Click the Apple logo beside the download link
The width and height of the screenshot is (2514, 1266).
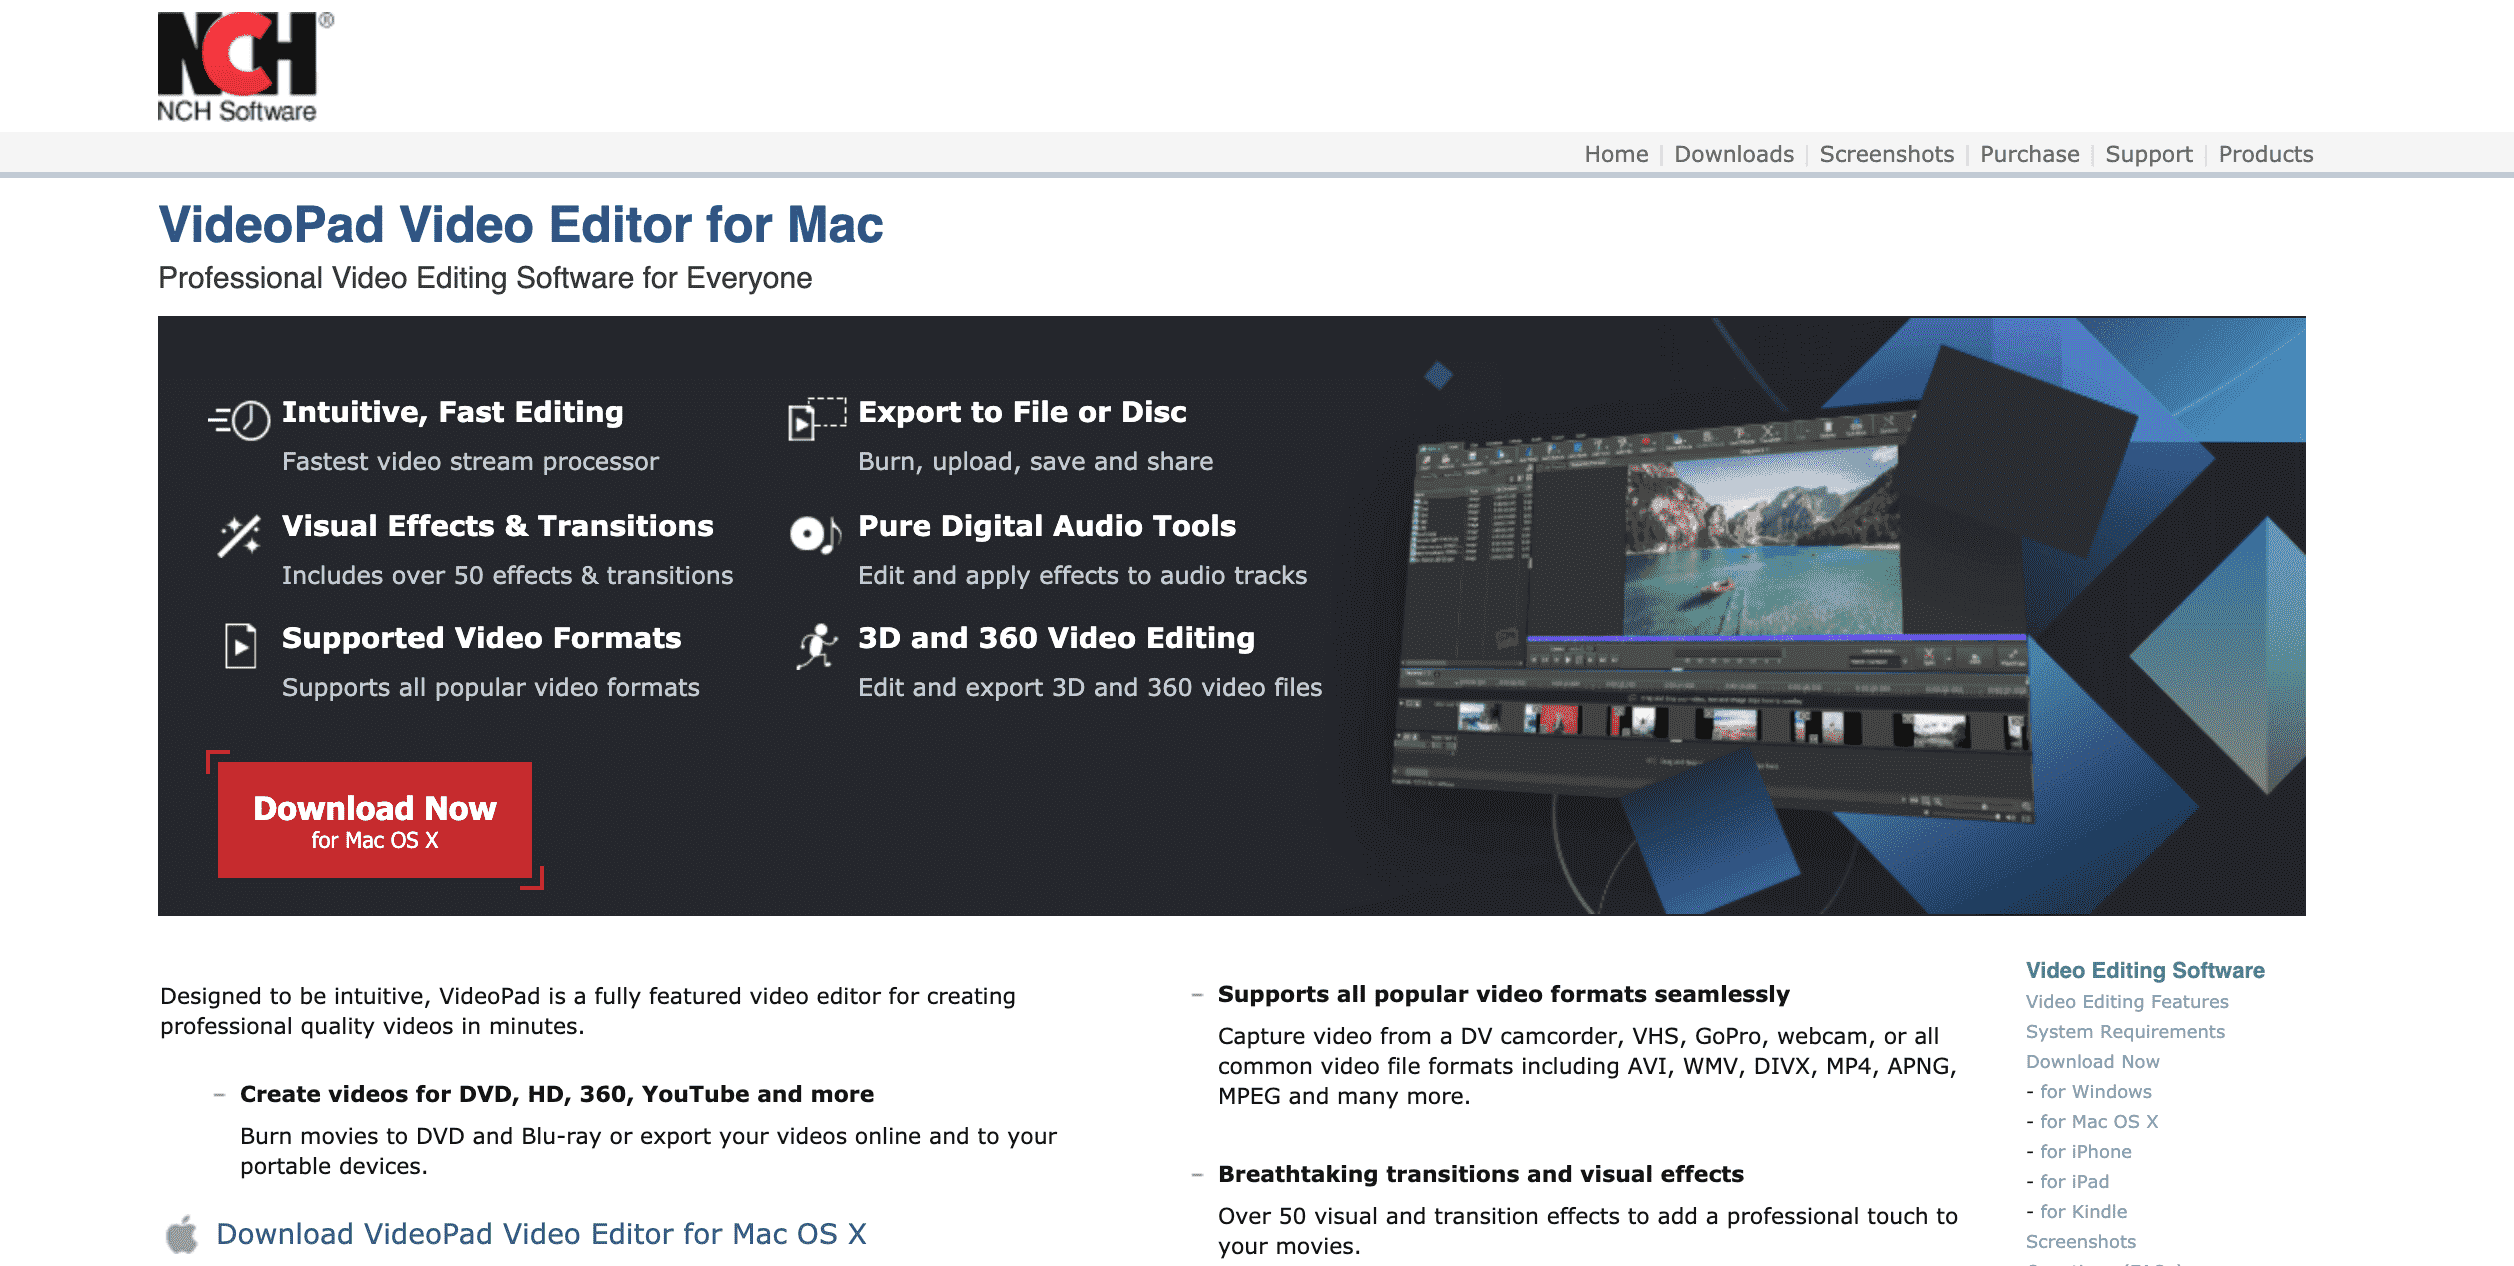182,1234
